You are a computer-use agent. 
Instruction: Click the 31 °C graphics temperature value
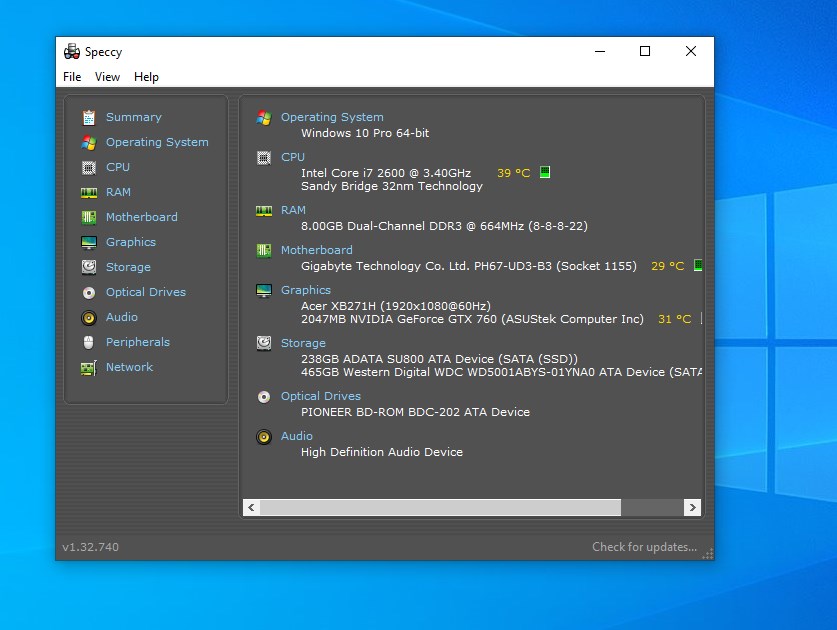pyautogui.click(x=674, y=319)
